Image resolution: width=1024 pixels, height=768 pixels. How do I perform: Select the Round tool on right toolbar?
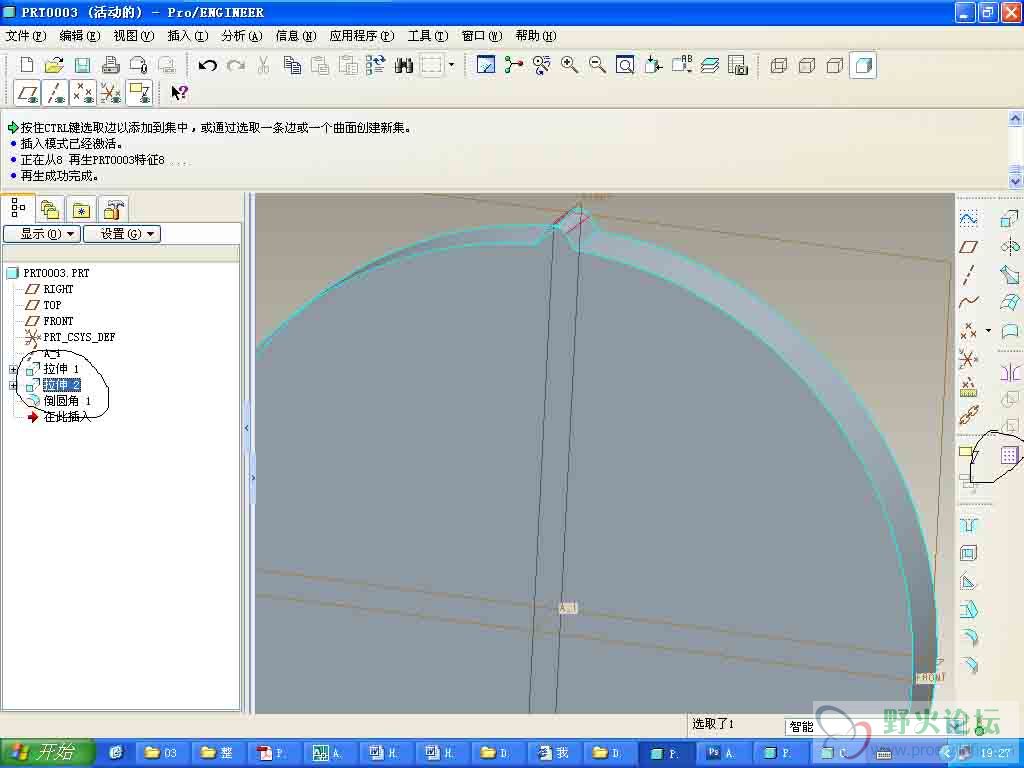coord(968,637)
